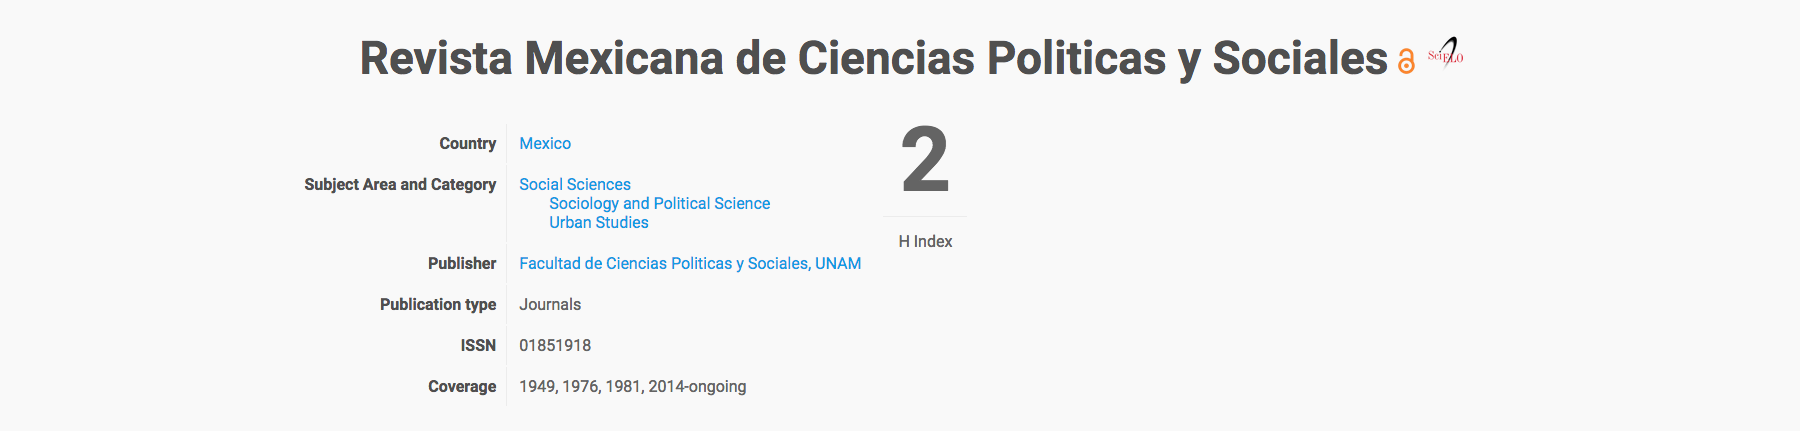This screenshot has height=431, width=1800.
Task: Click the Publication type label
Action: click(438, 304)
